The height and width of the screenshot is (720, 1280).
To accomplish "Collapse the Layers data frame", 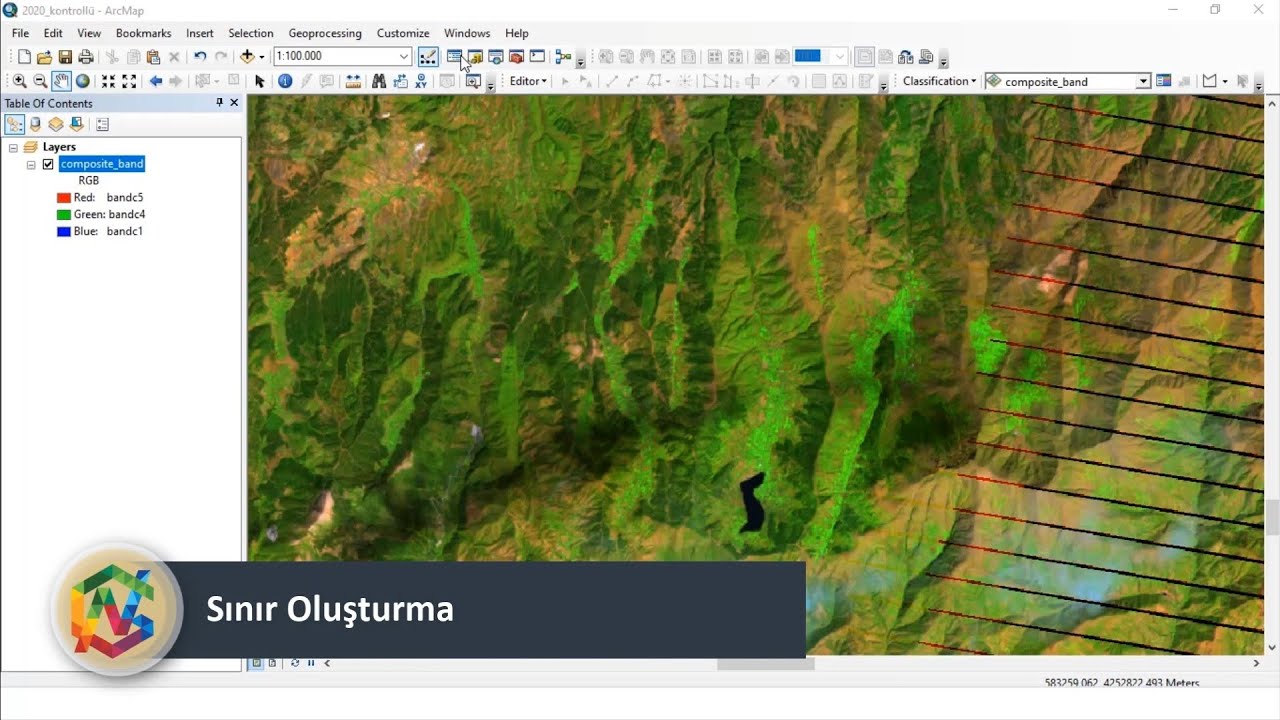I will pos(13,147).
